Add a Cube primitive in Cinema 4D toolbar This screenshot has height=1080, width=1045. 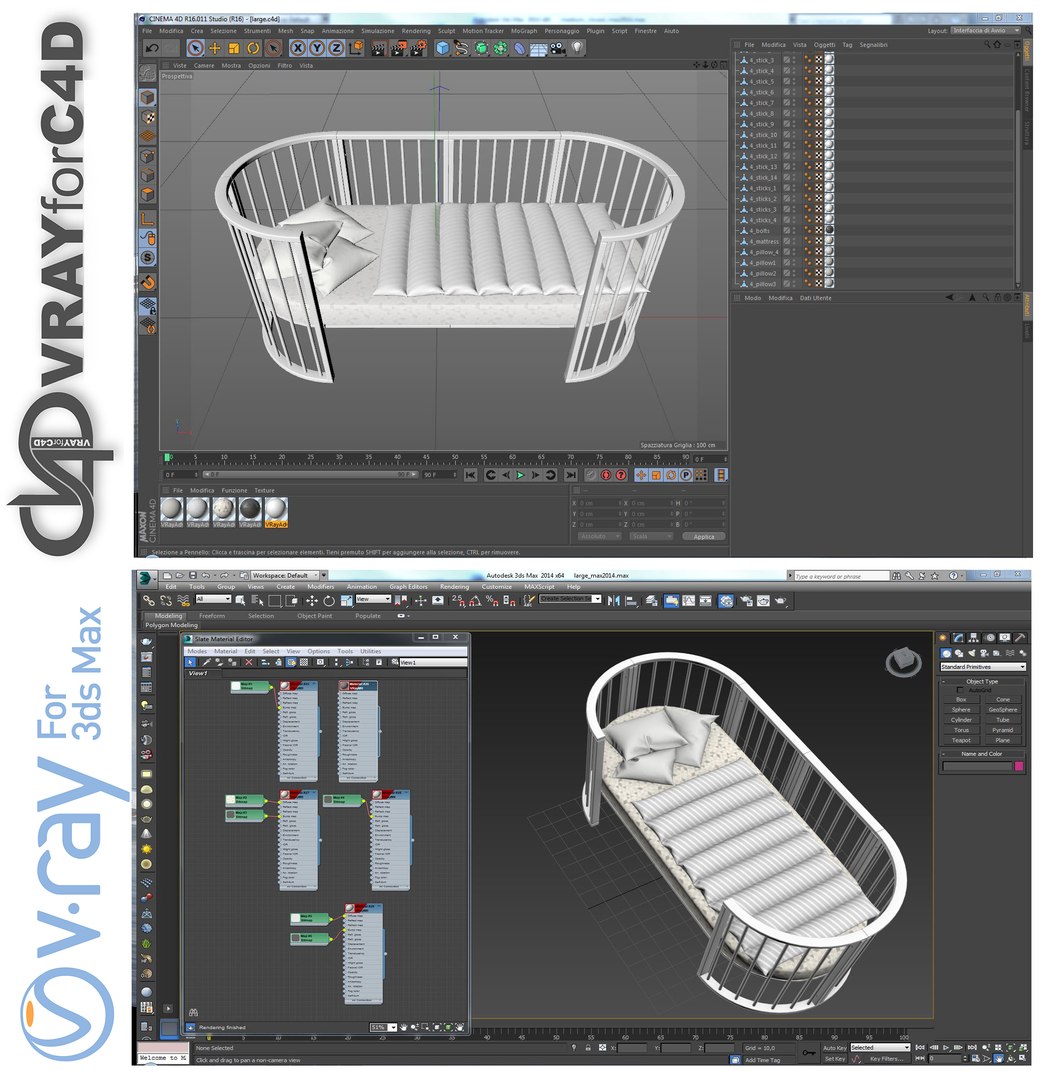click(442, 48)
